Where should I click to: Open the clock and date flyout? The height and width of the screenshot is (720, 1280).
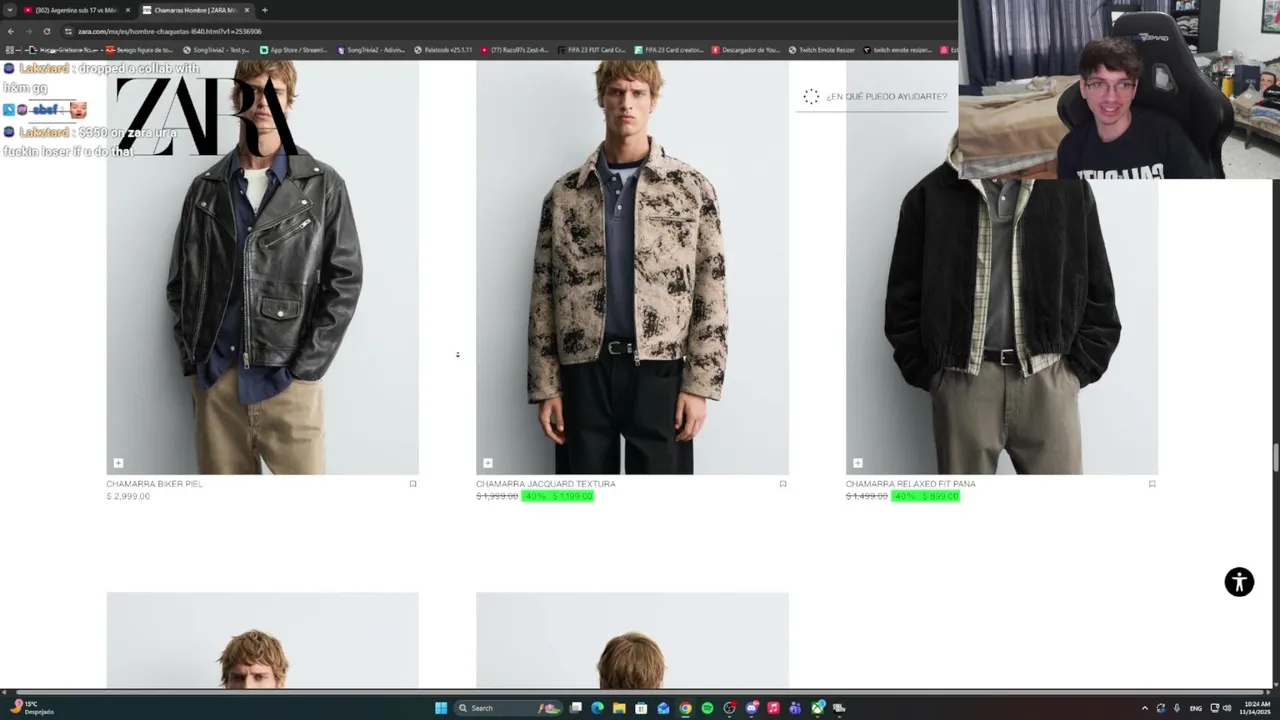coord(1255,708)
